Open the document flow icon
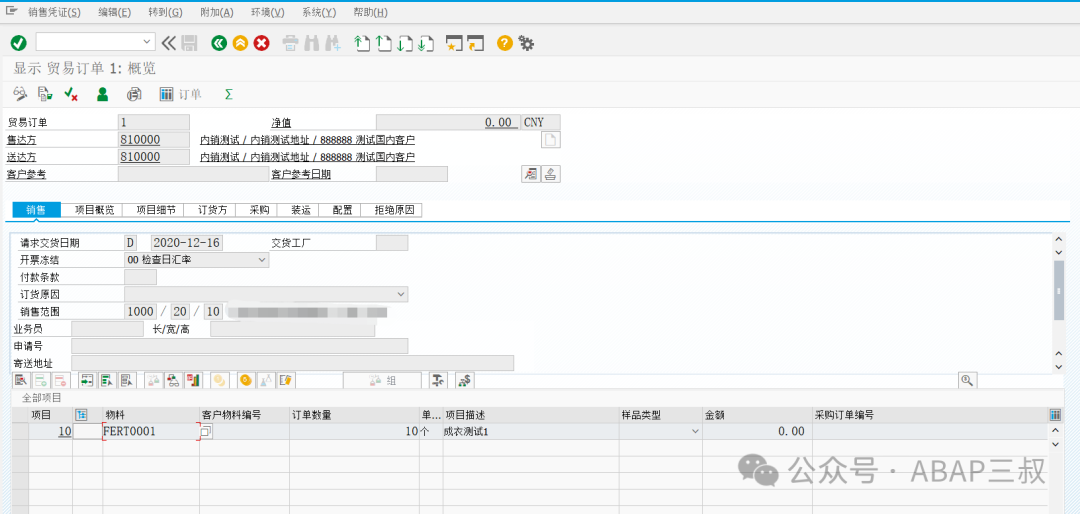The width and height of the screenshot is (1080, 514). (x=45, y=94)
